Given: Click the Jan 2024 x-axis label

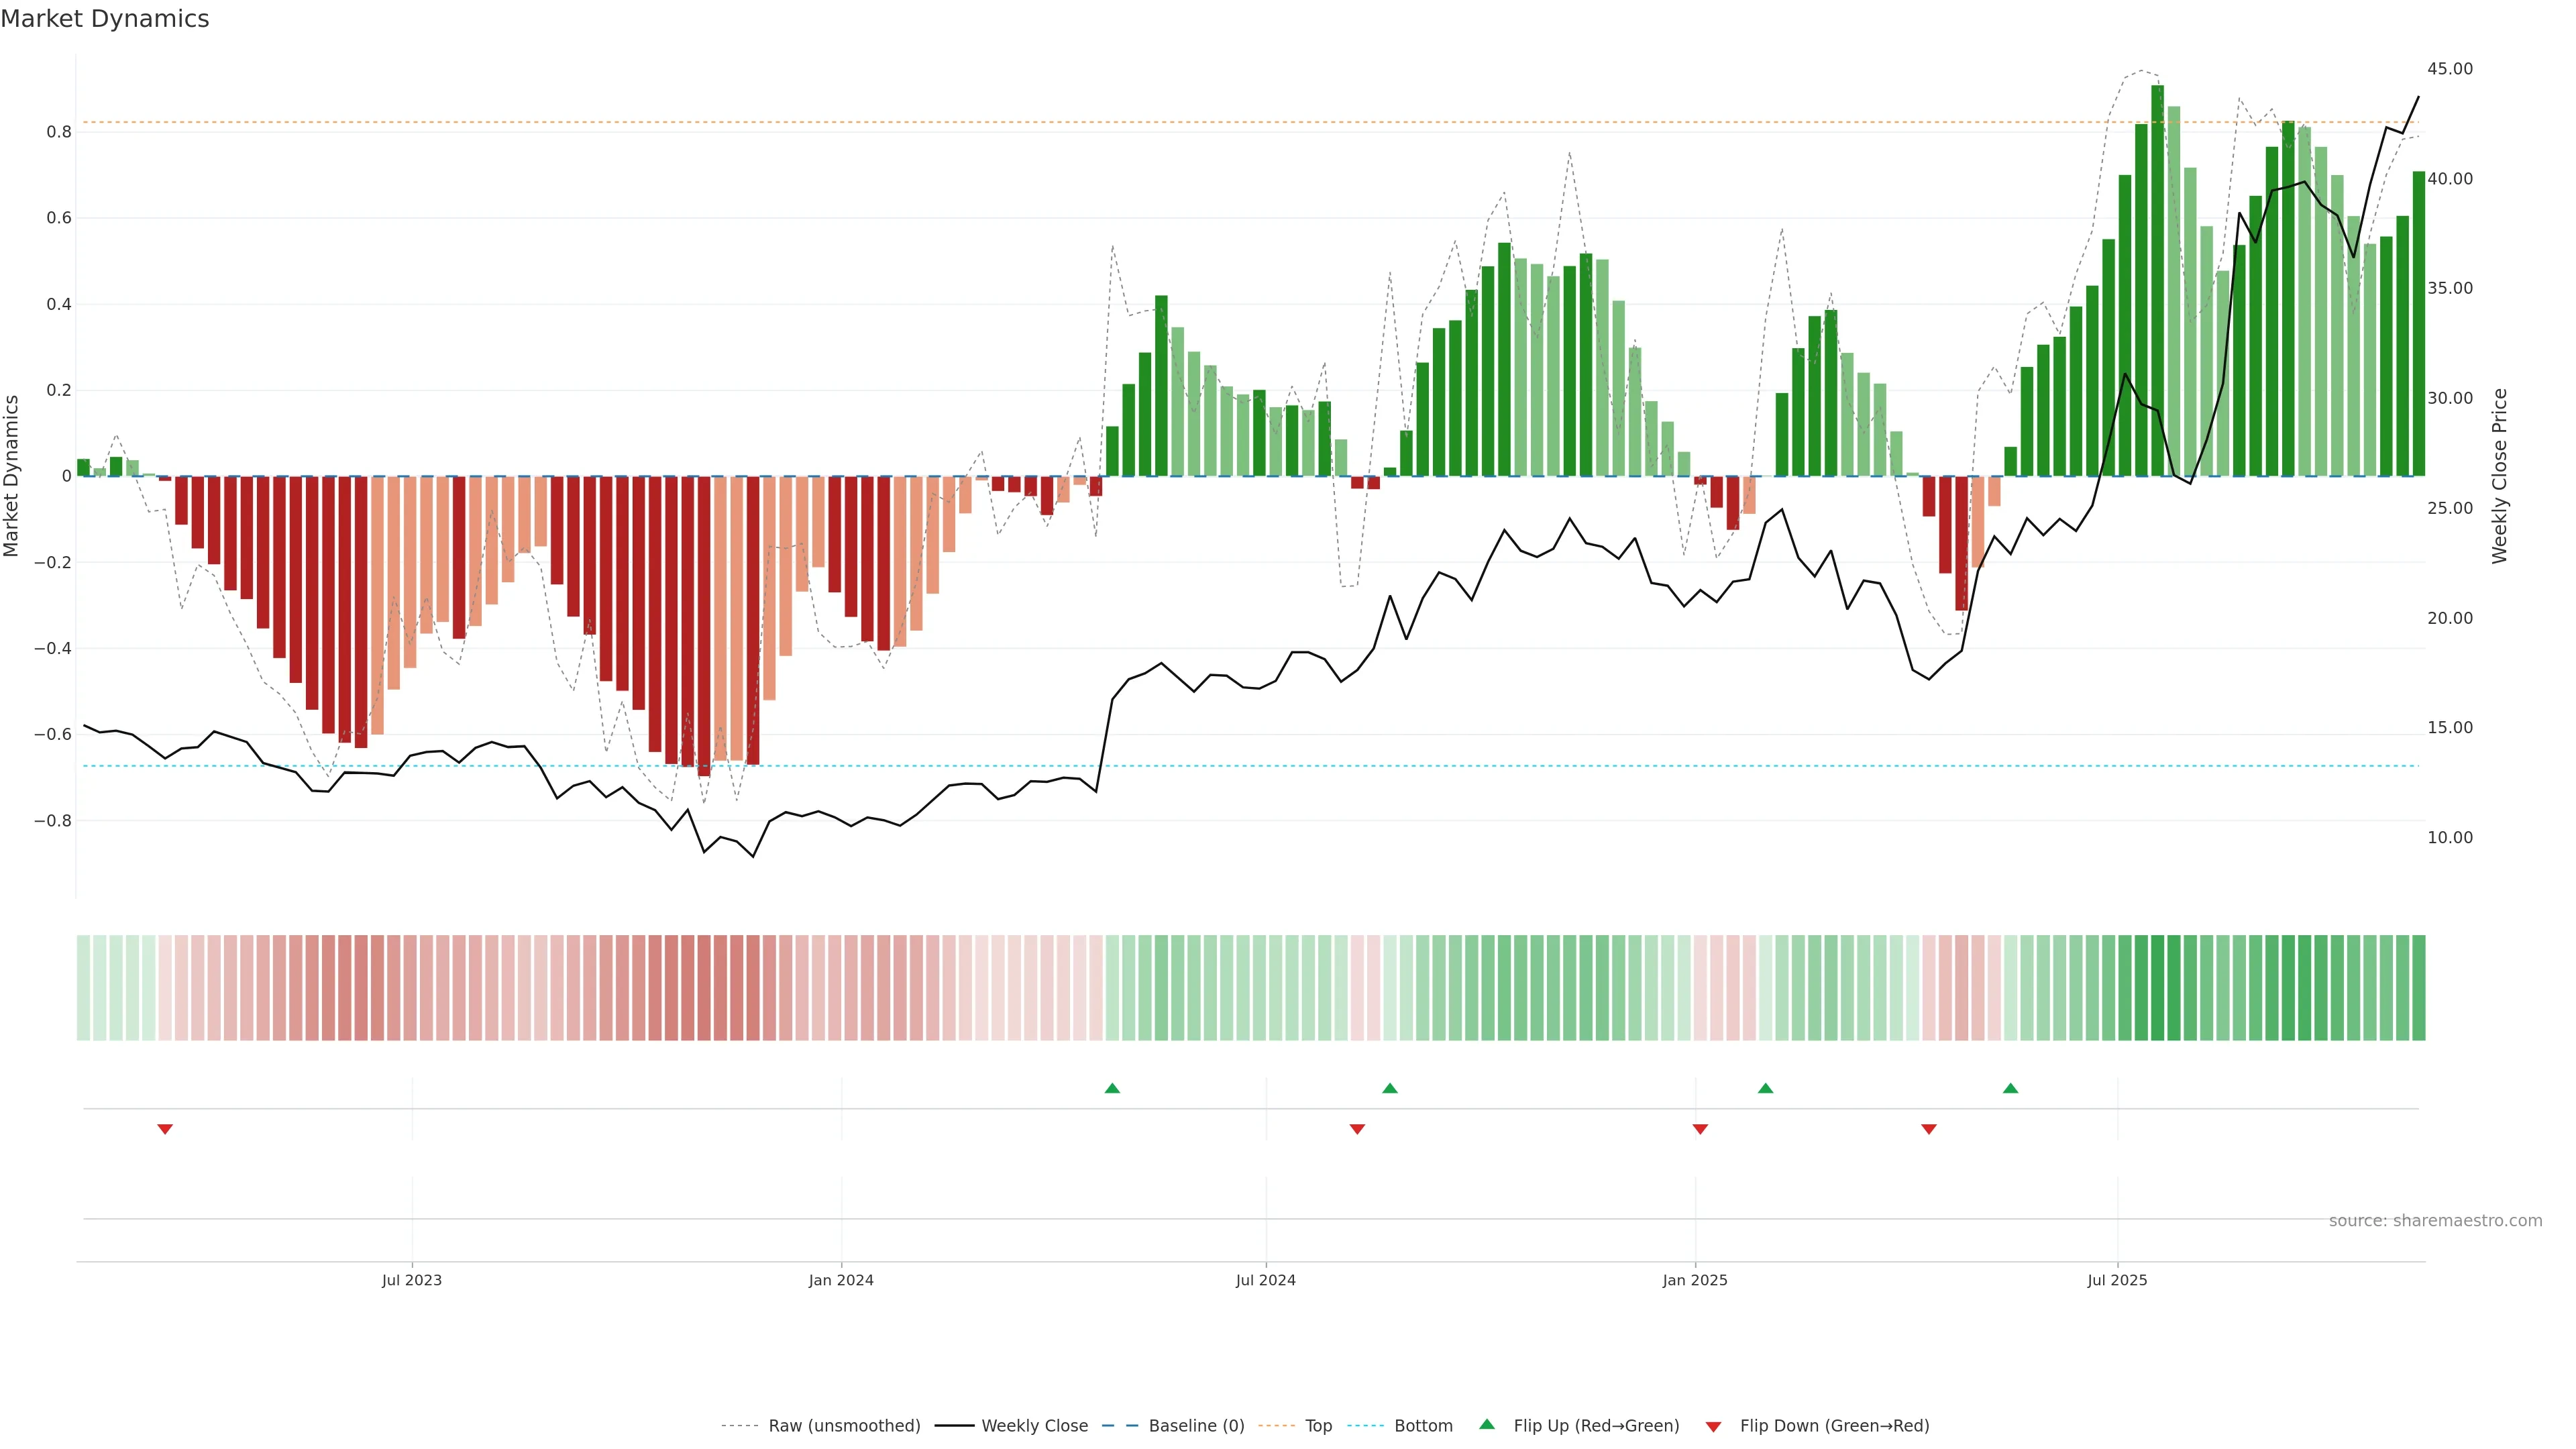Looking at the screenshot, I should tap(841, 1280).
